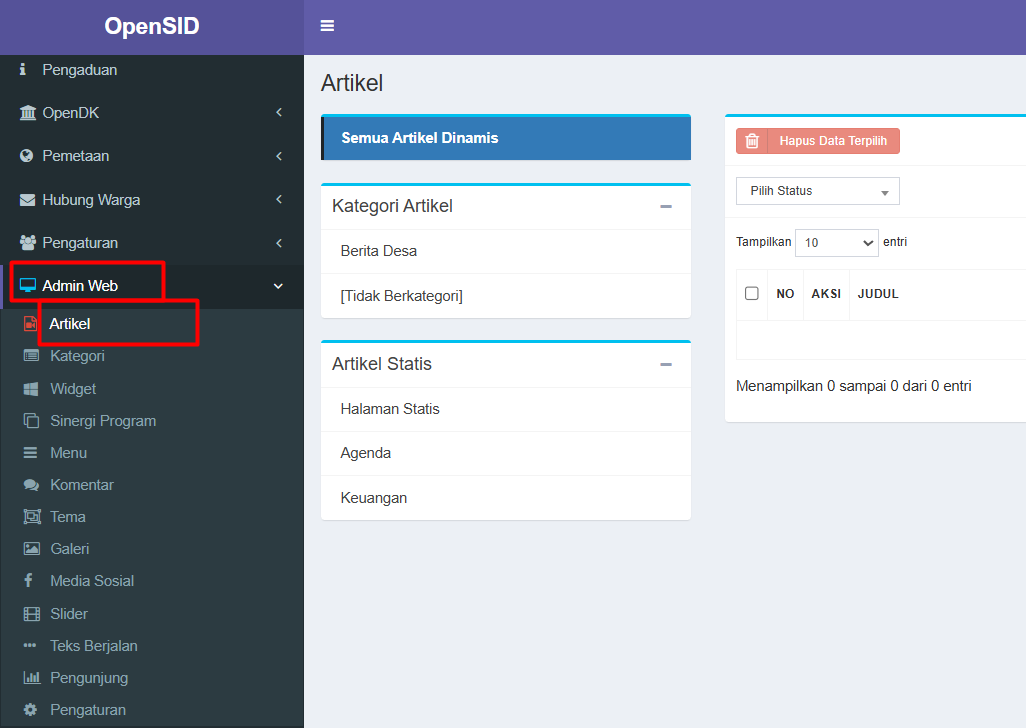Open Komentar submenu item
This screenshot has width=1026, height=728.
[82, 485]
